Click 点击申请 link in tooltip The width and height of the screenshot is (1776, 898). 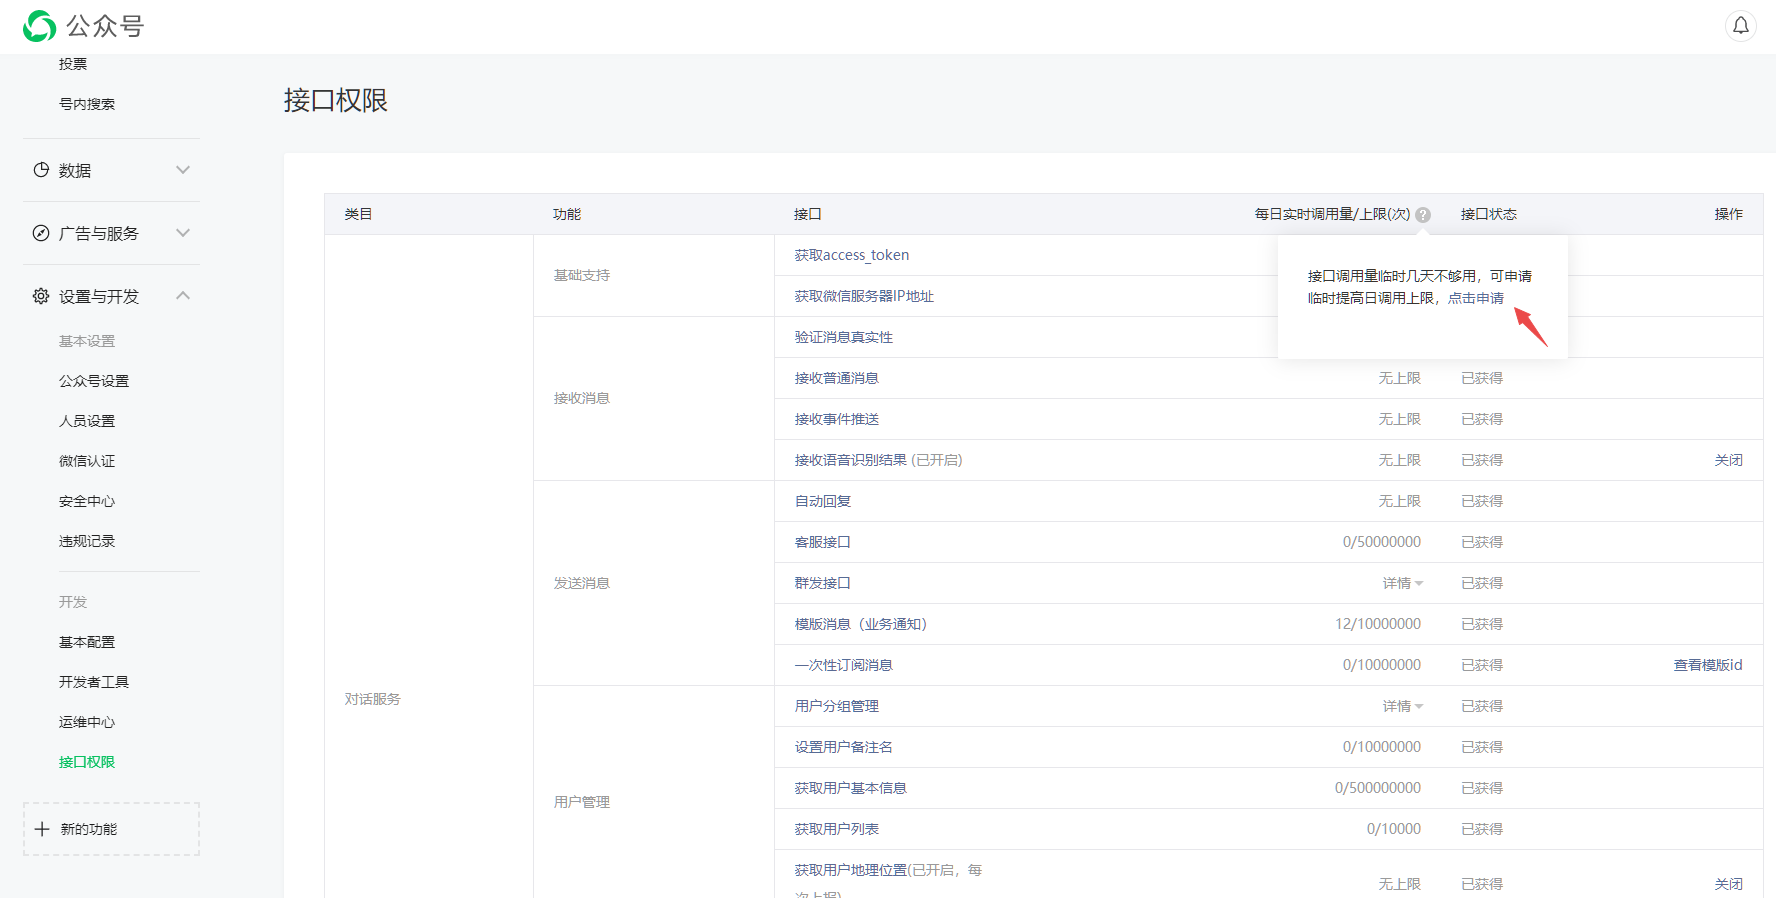click(1476, 298)
